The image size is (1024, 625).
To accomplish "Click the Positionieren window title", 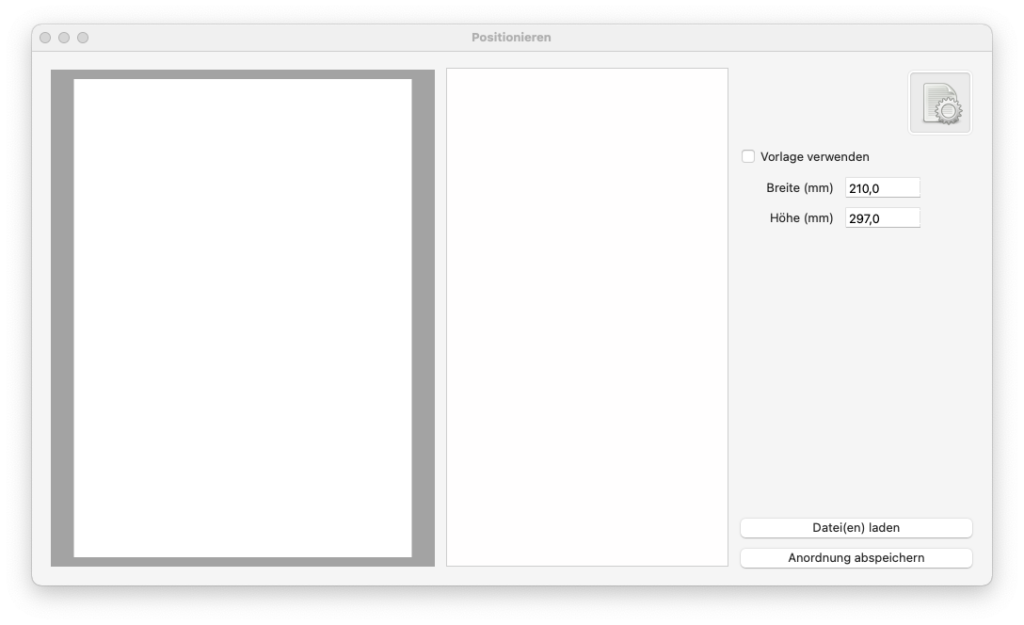I will coord(511,38).
